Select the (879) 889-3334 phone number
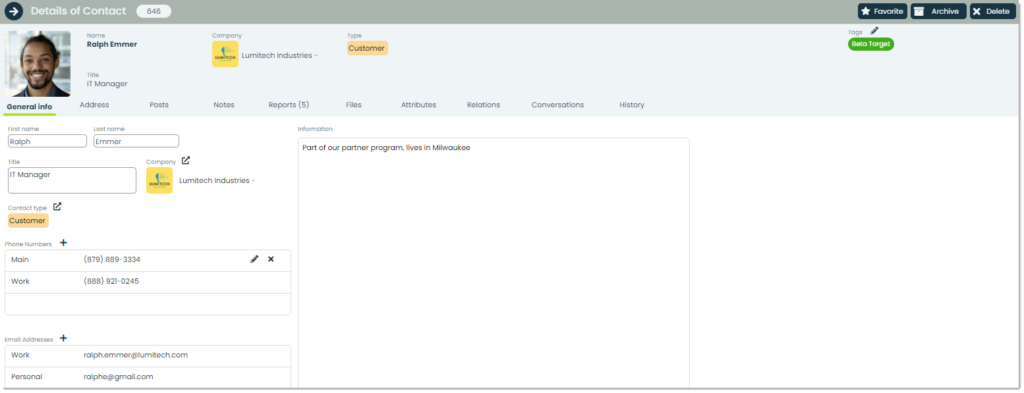This screenshot has height=393, width=1024. [112, 259]
